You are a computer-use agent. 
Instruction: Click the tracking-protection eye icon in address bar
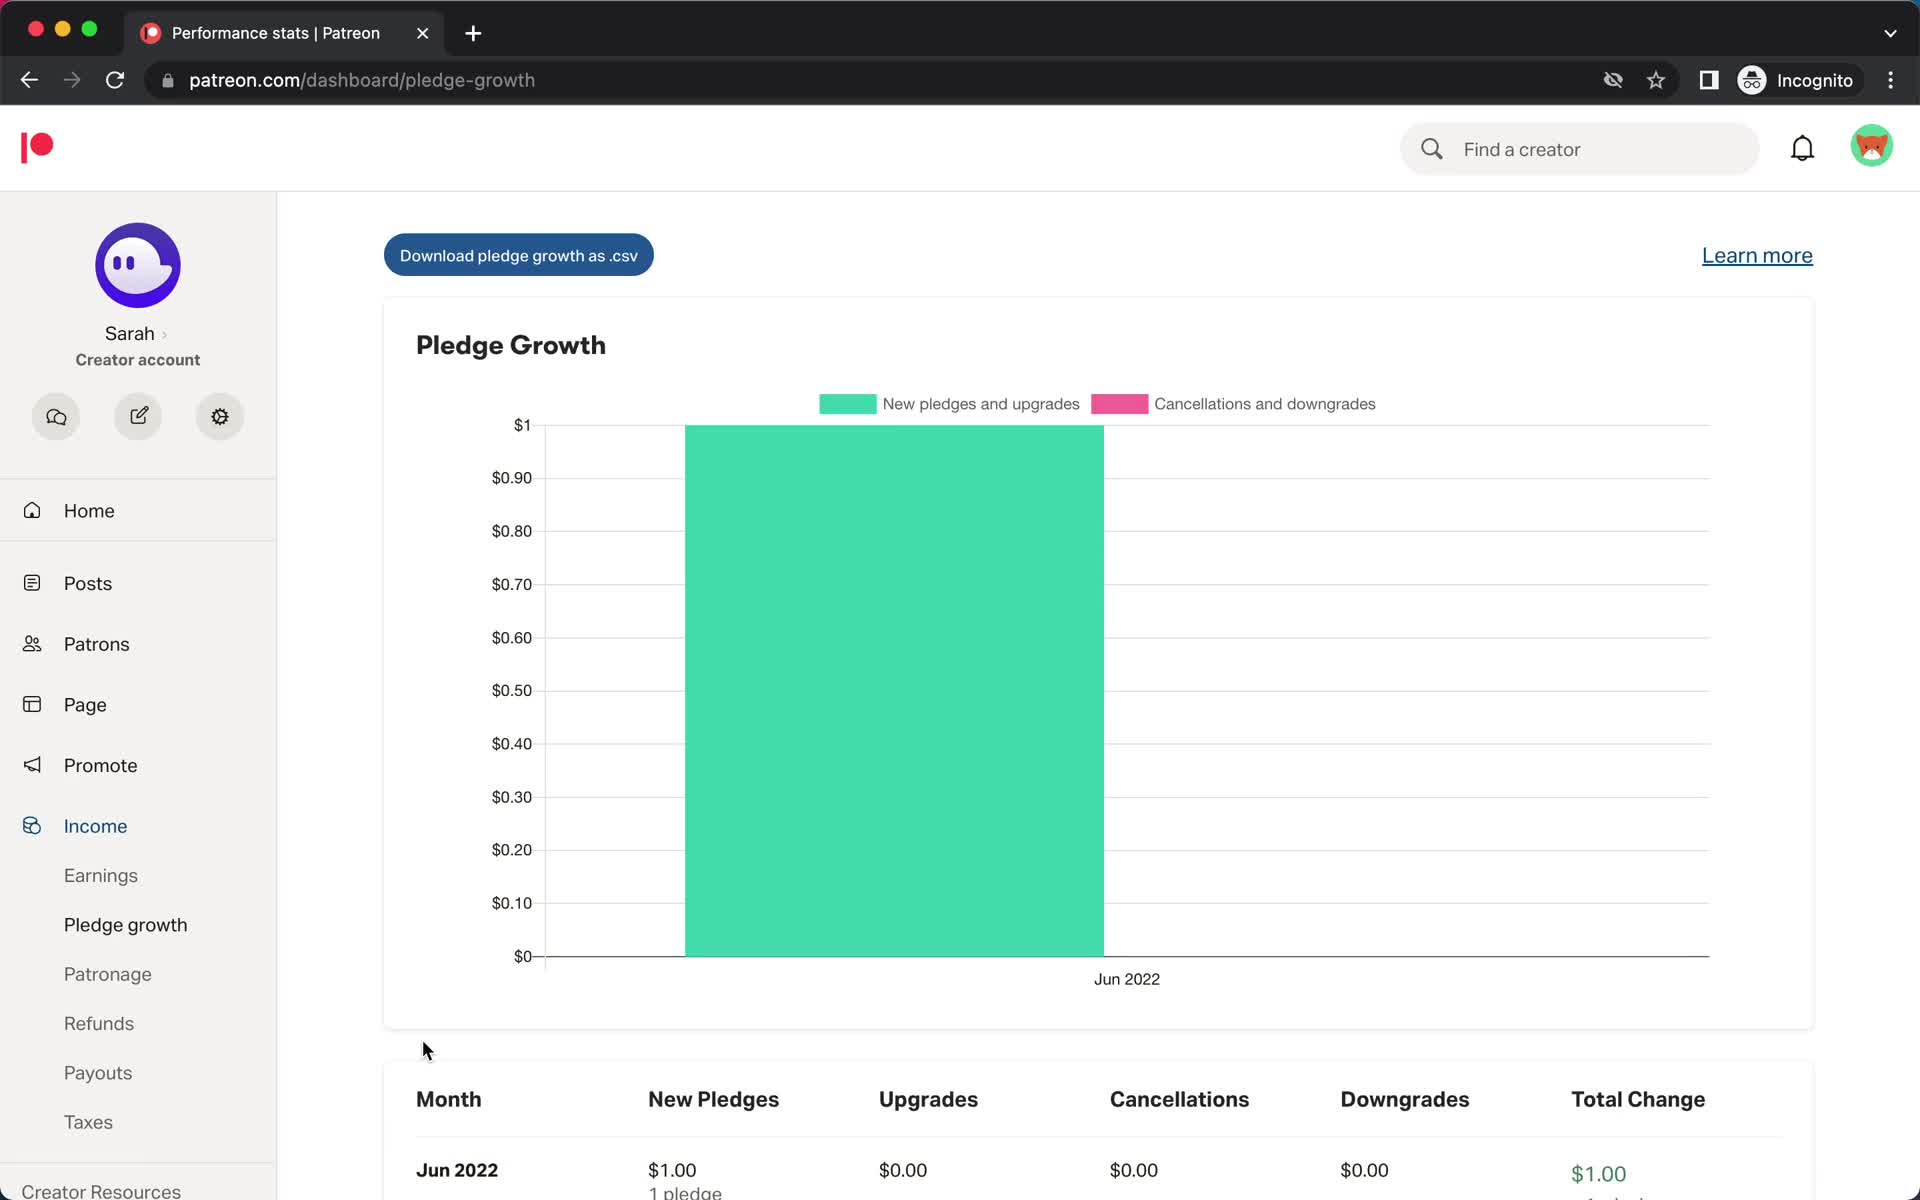1613,80
